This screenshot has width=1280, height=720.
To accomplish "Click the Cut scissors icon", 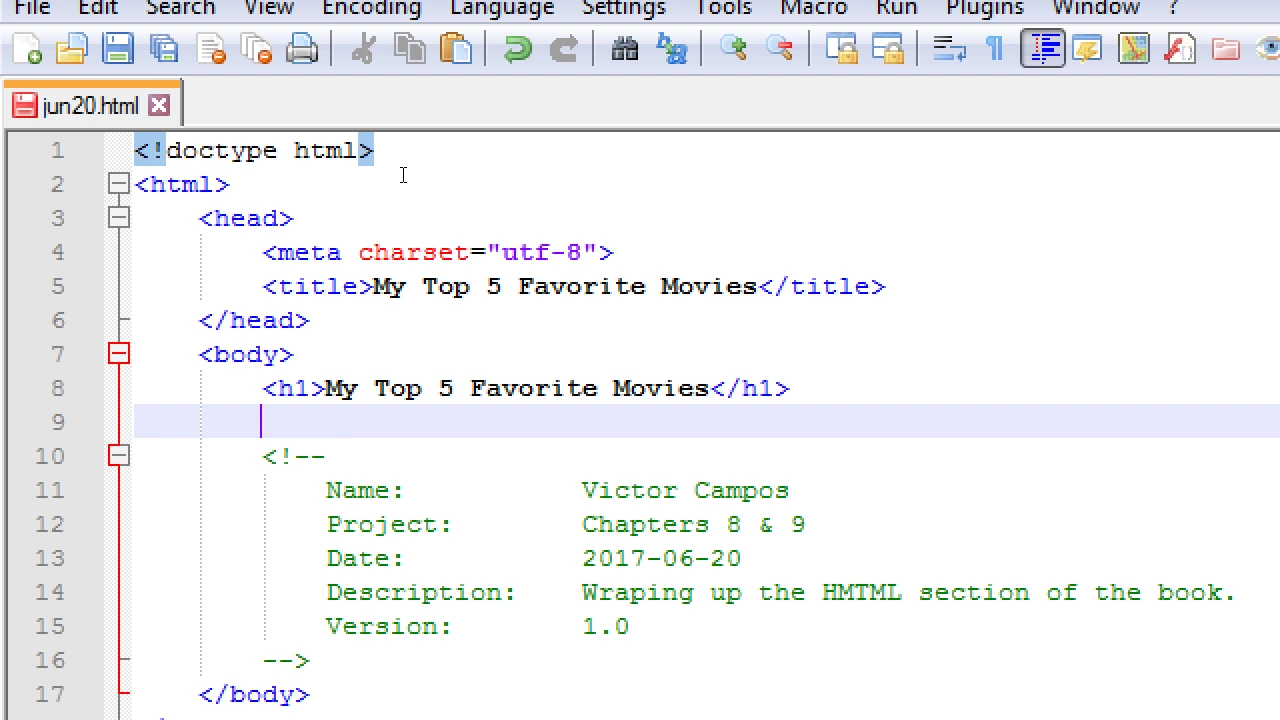I will [362, 49].
